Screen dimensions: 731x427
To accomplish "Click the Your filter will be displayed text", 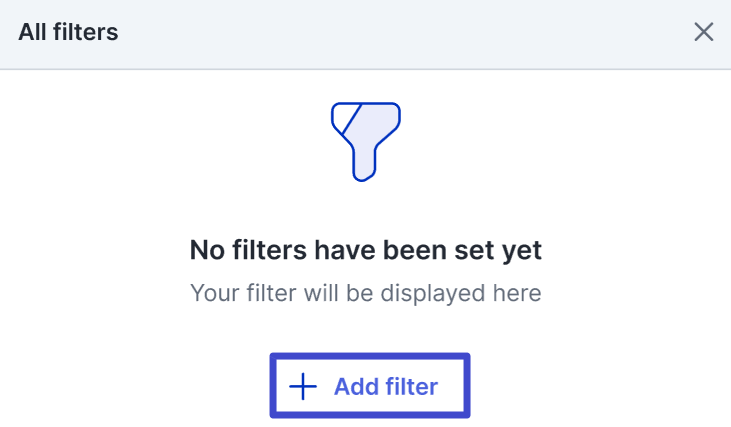I will point(366,293).
